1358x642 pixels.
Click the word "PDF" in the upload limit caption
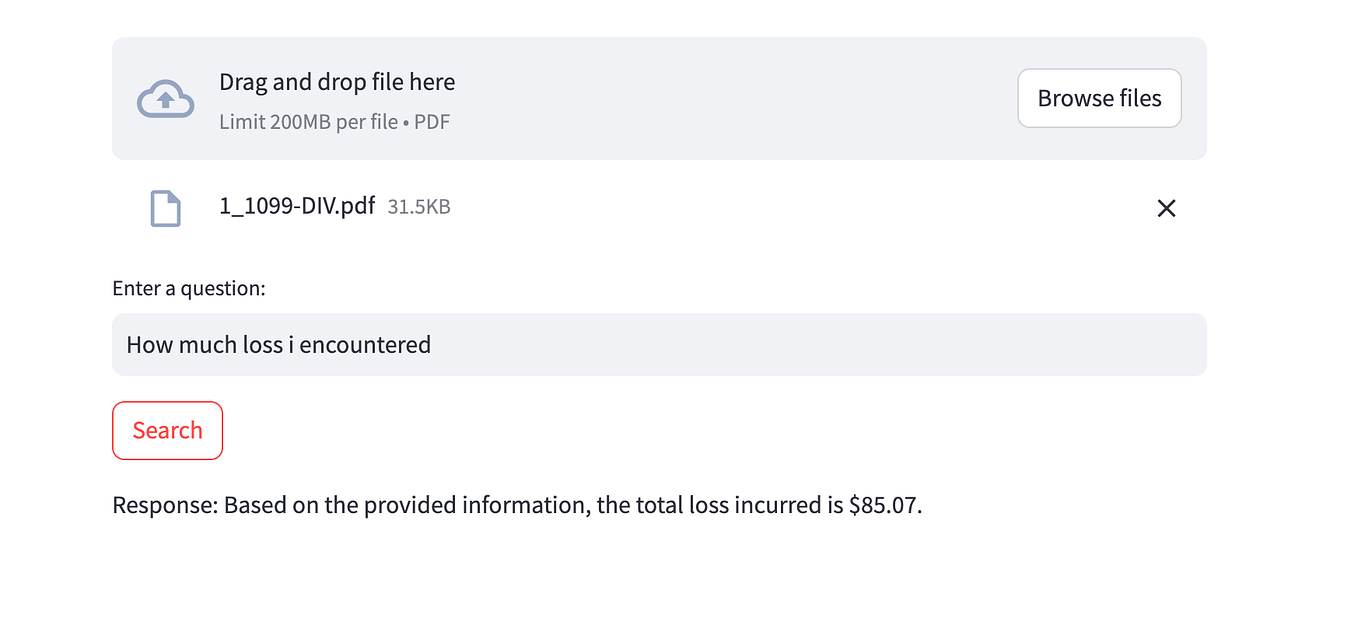(432, 122)
